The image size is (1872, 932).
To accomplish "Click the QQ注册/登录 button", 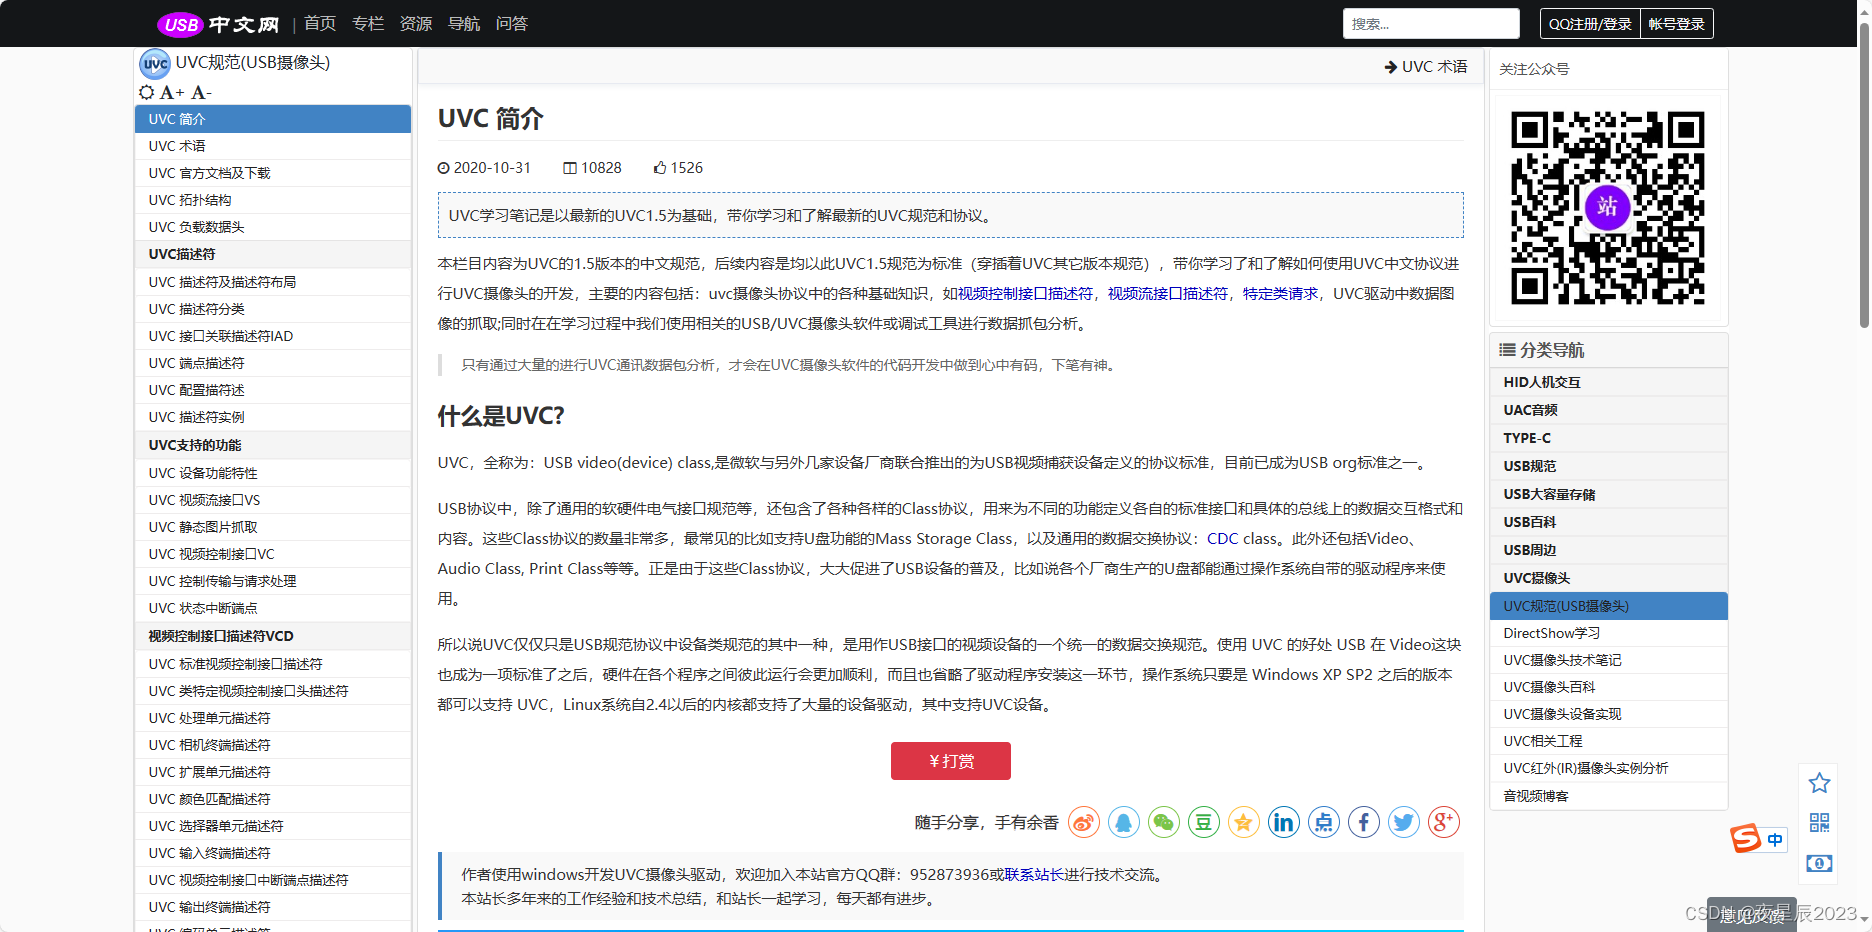I will pyautogui.click(x=1590, y=23).
